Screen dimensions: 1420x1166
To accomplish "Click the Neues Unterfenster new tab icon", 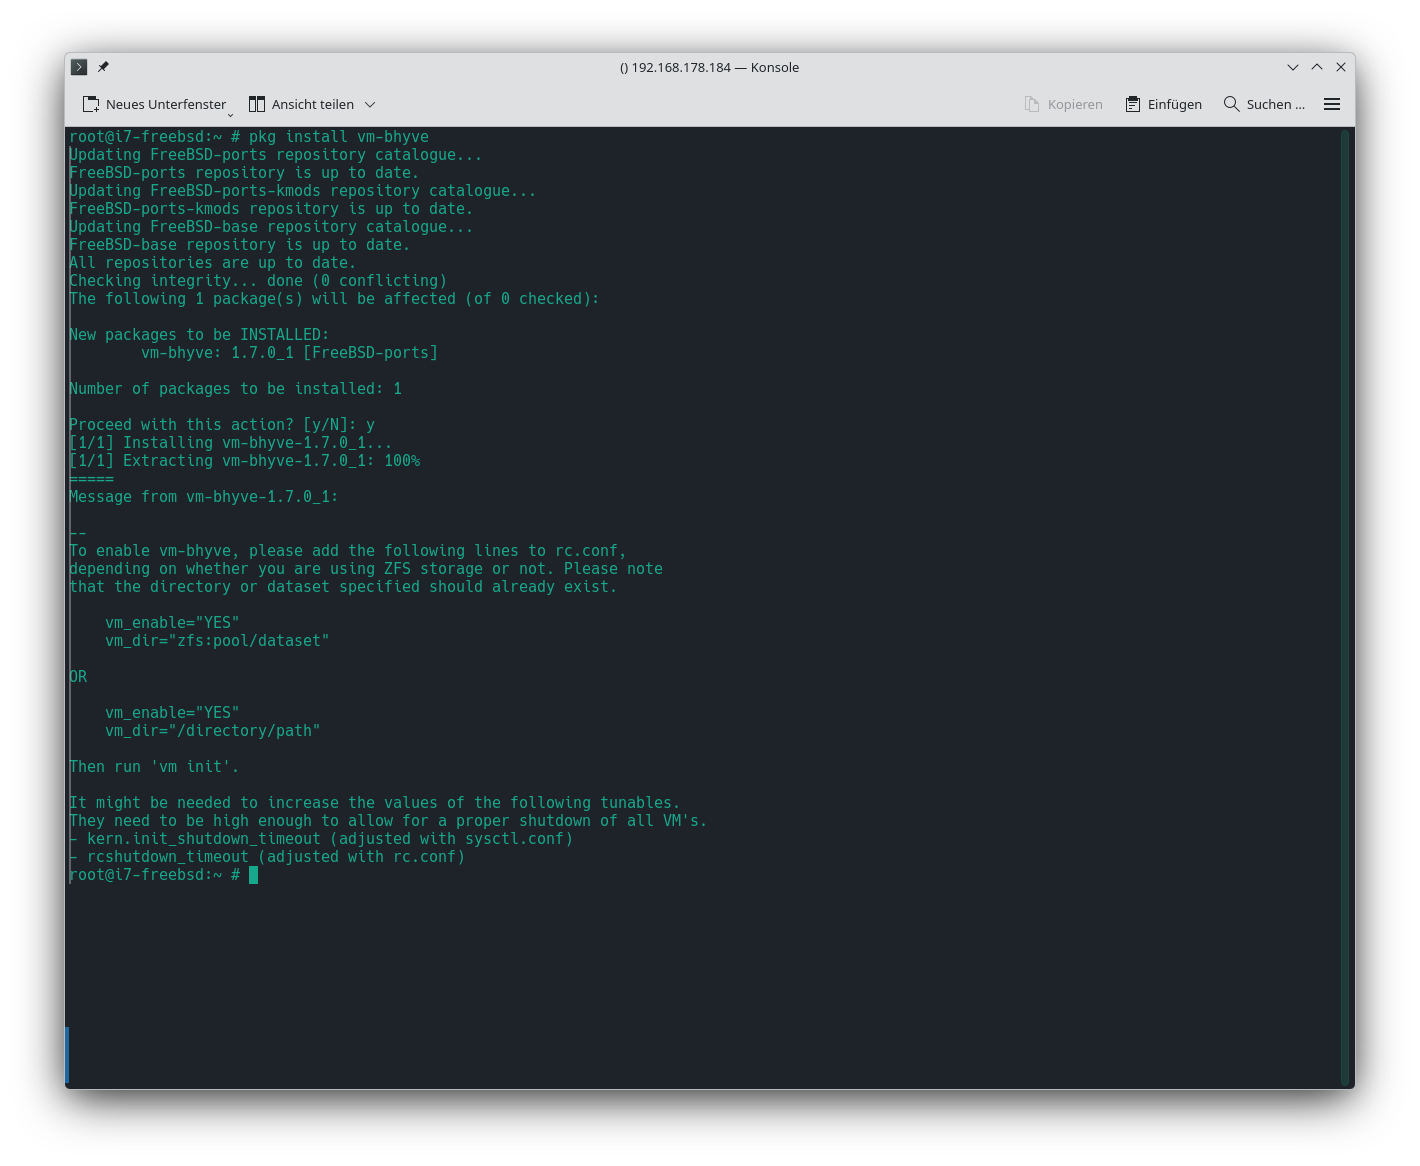I will pos(91,104).
